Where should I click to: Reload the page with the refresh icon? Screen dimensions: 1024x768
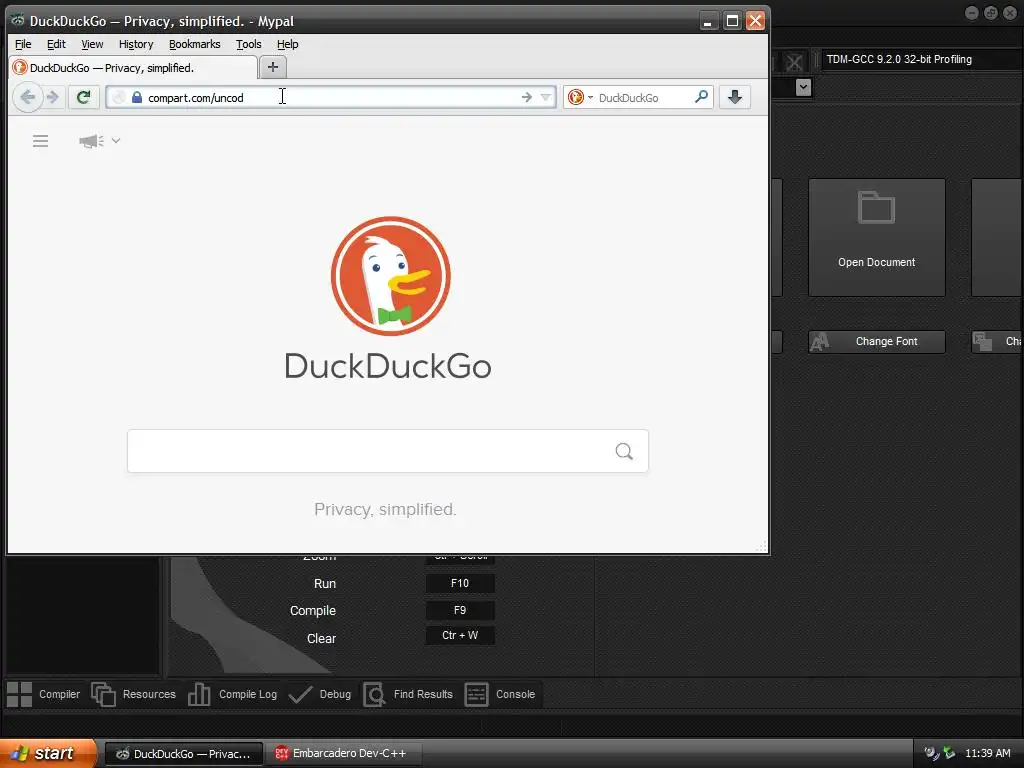click(84, 97)
